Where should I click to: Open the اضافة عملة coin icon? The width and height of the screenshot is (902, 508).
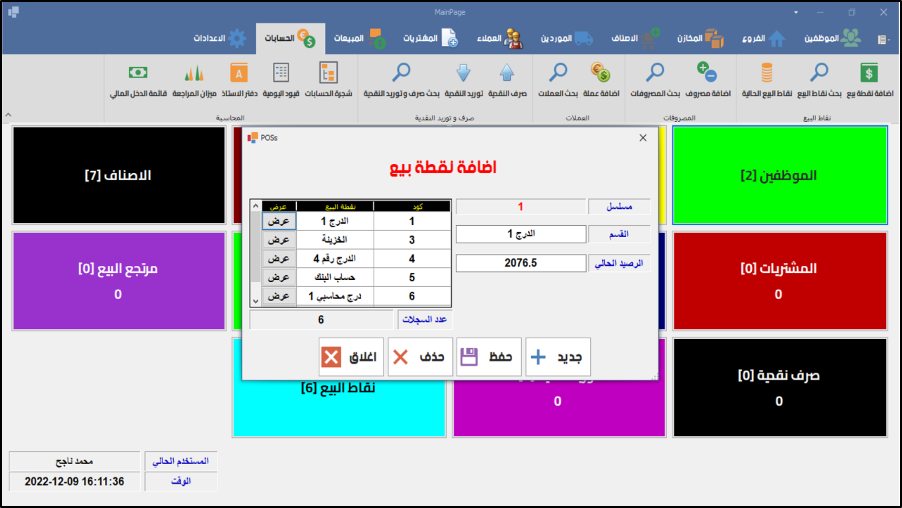(601, 73)
